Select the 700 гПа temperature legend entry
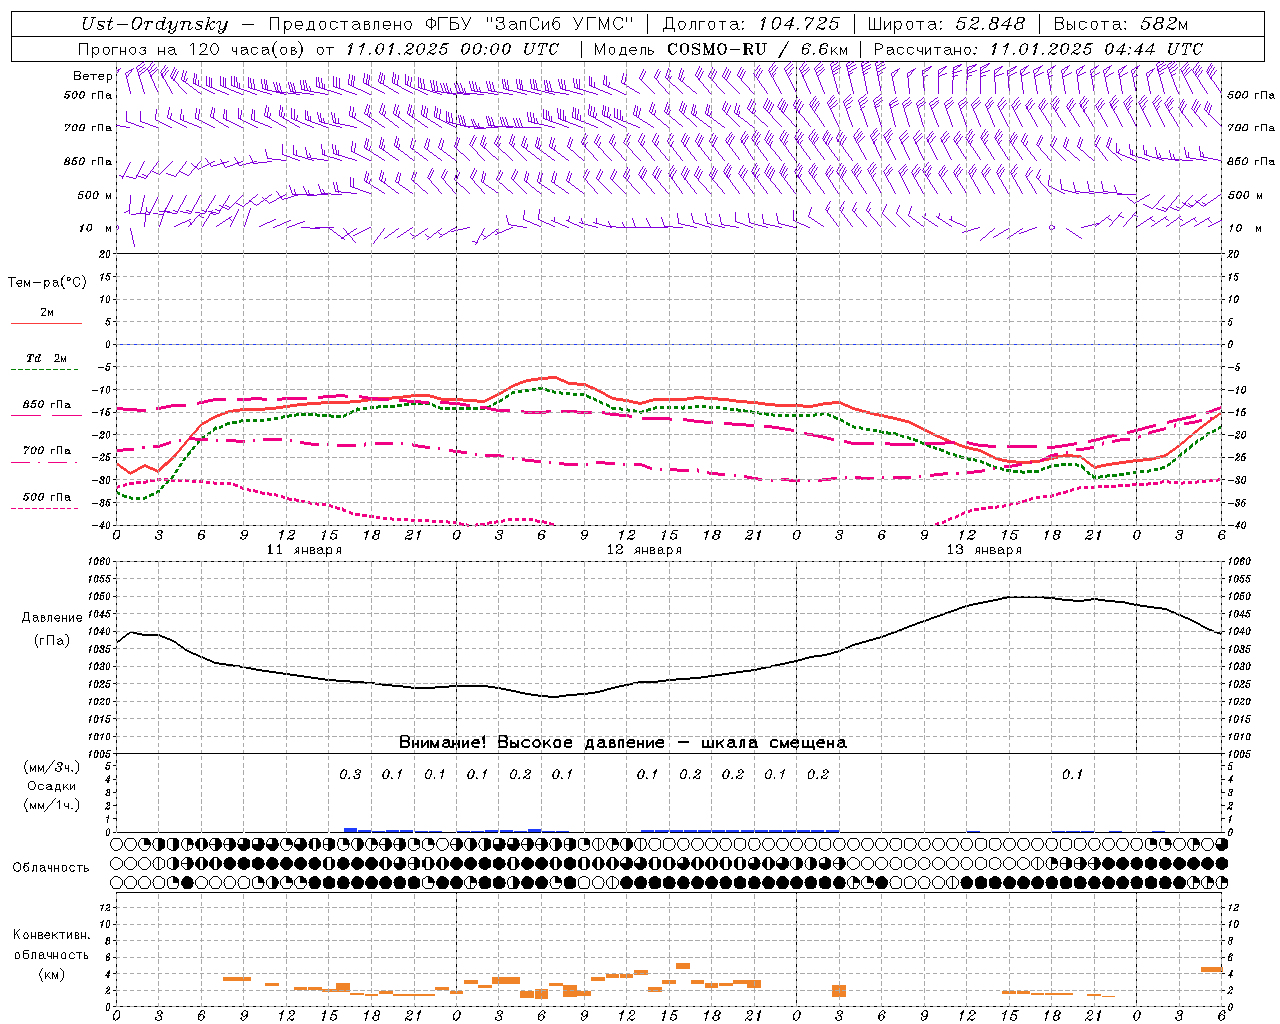This screenshot has width=1280, height=1024. pyautogui.click(x=46, y=452)
